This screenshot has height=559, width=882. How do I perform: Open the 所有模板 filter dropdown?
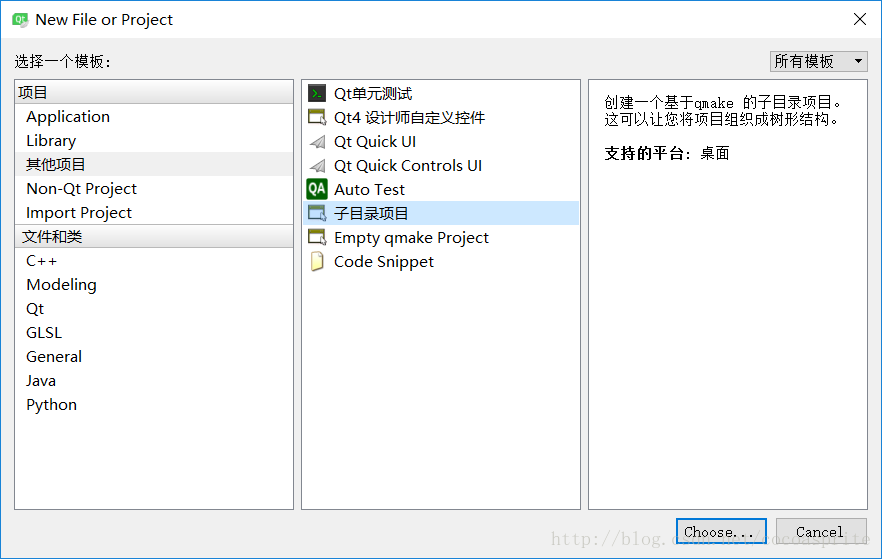coord(818,61)
